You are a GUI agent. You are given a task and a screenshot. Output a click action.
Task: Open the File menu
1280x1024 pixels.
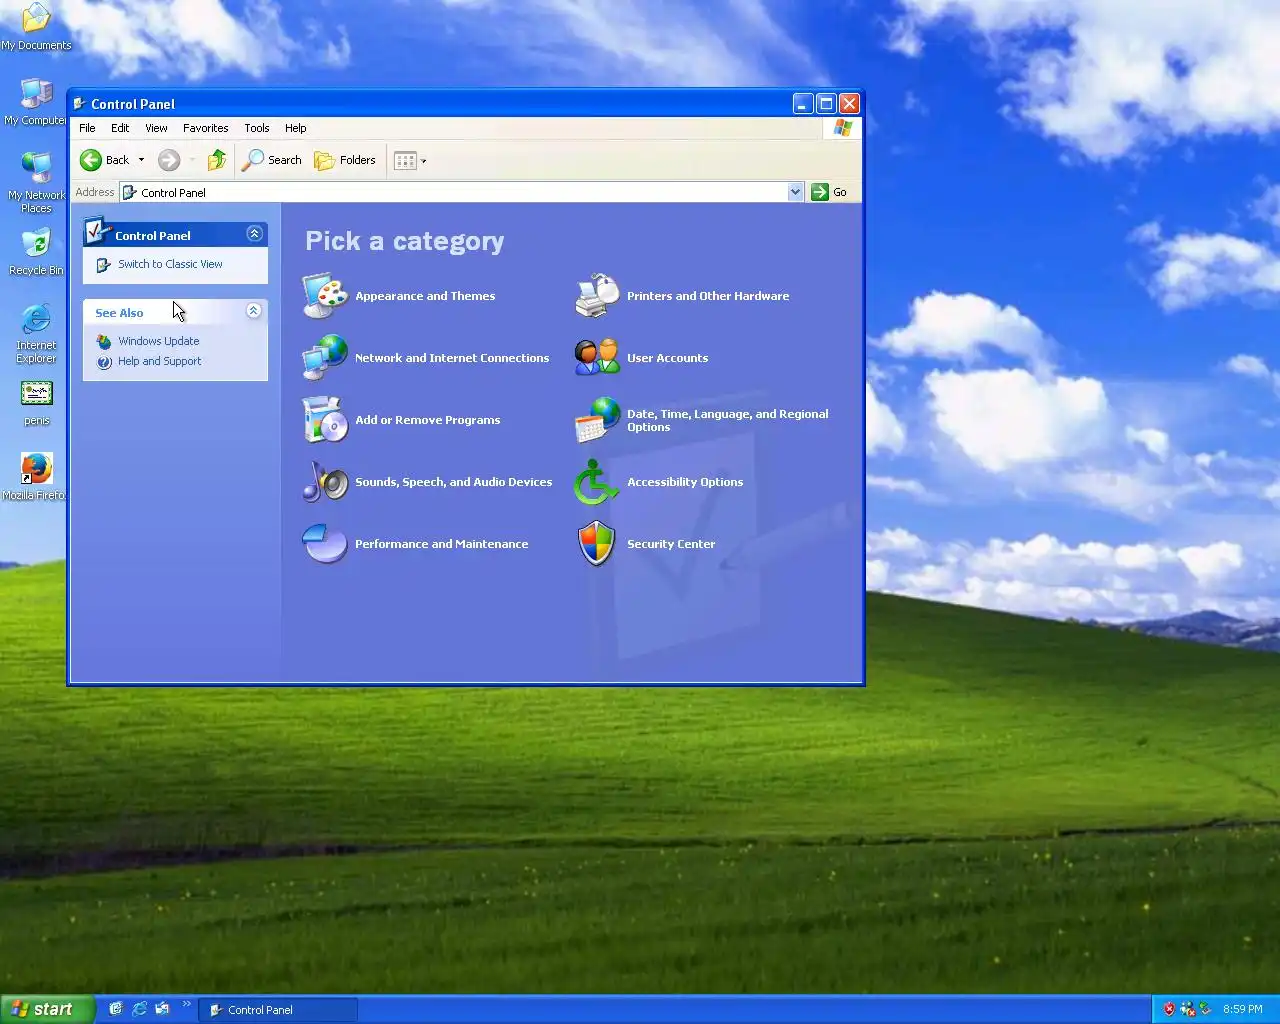[x=88, y=128]
